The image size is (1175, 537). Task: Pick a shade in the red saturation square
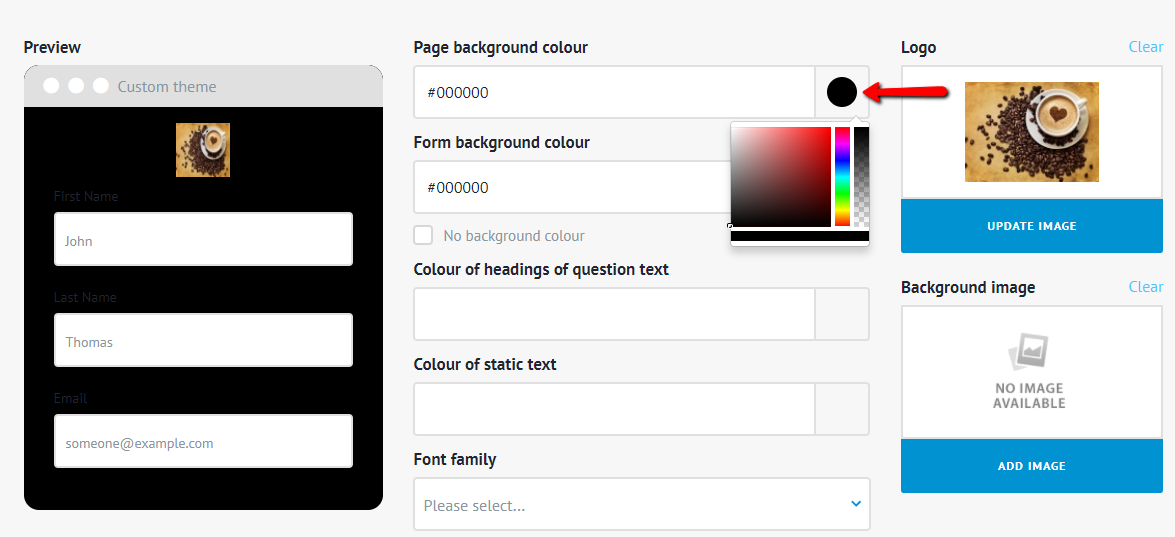click(x=781, y=177)
